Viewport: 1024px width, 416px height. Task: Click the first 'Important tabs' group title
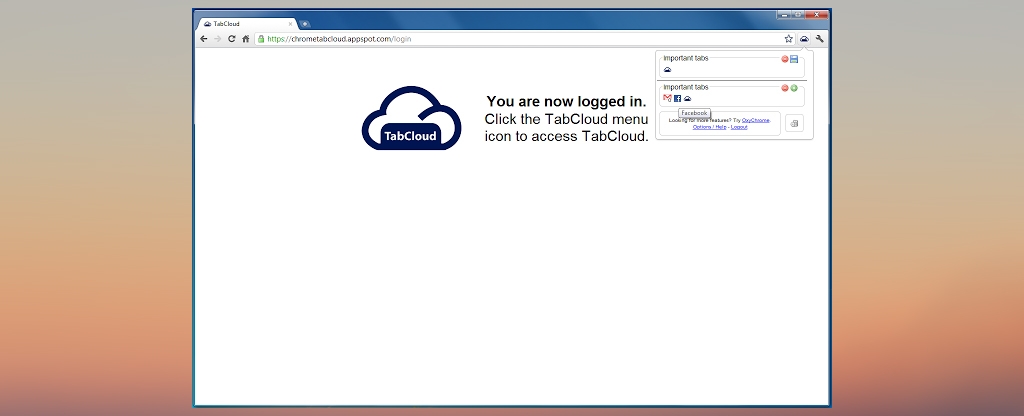point(686,58)
